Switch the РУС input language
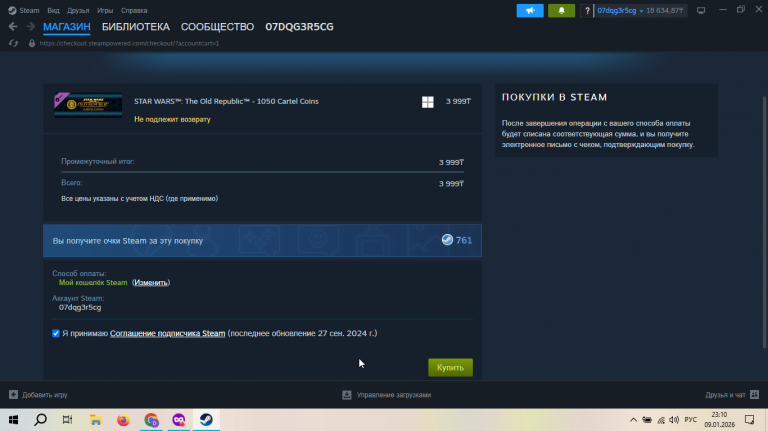The width and height of the screenshot is (768, 431). [x=691, y=420]
